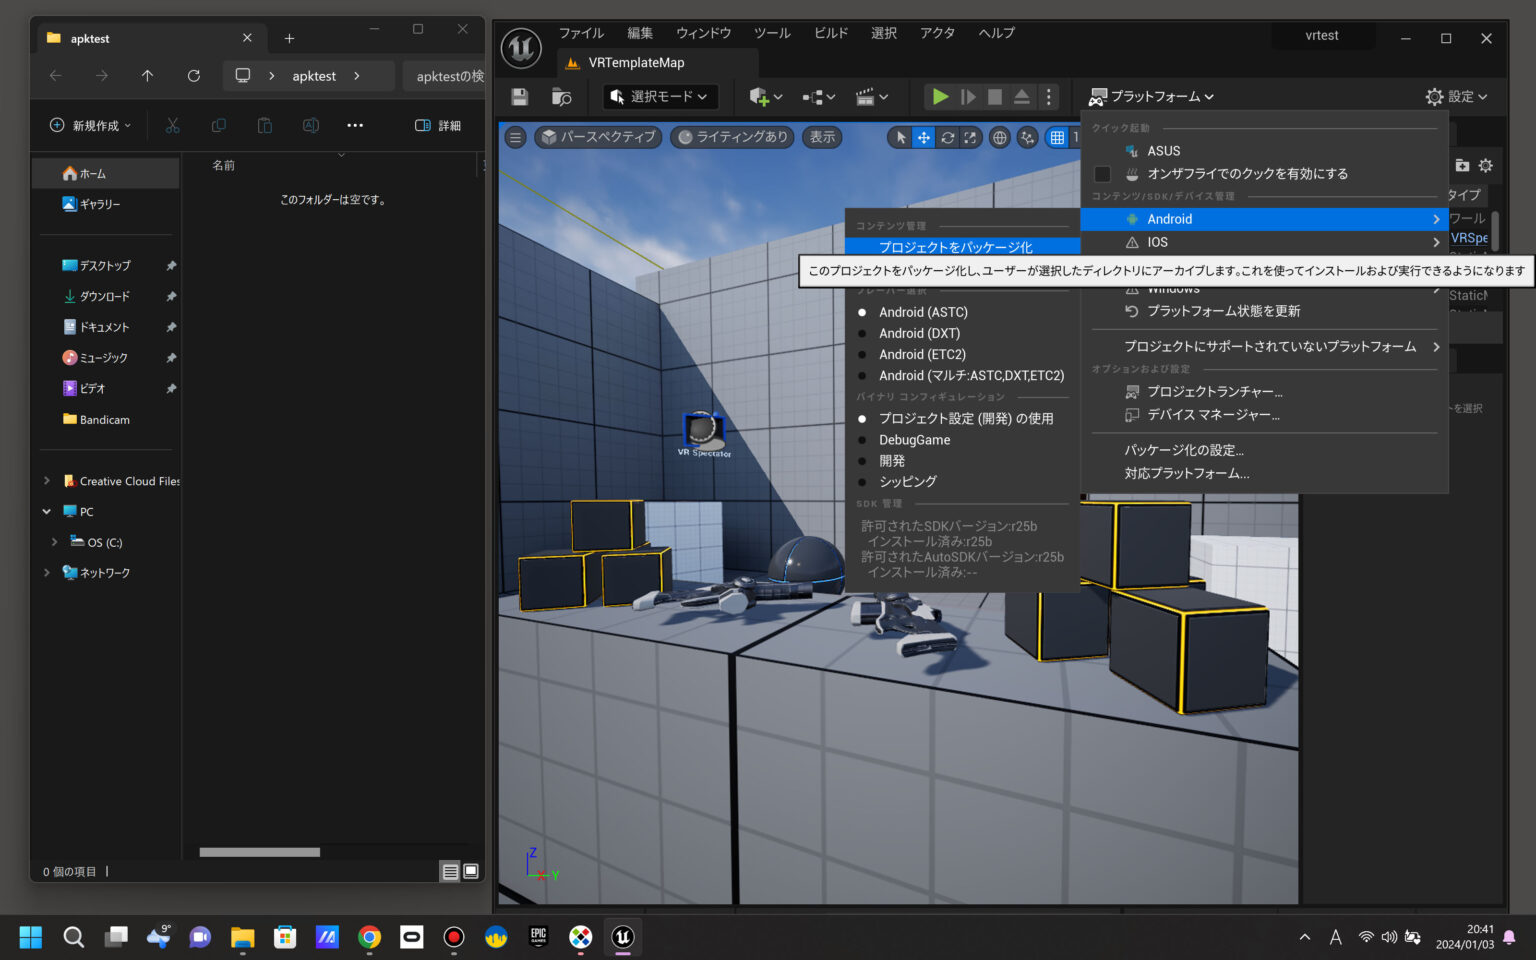This screenshot has height=960, width=1536.
Task: Open the ビルド menu
Action: point(830,32)
